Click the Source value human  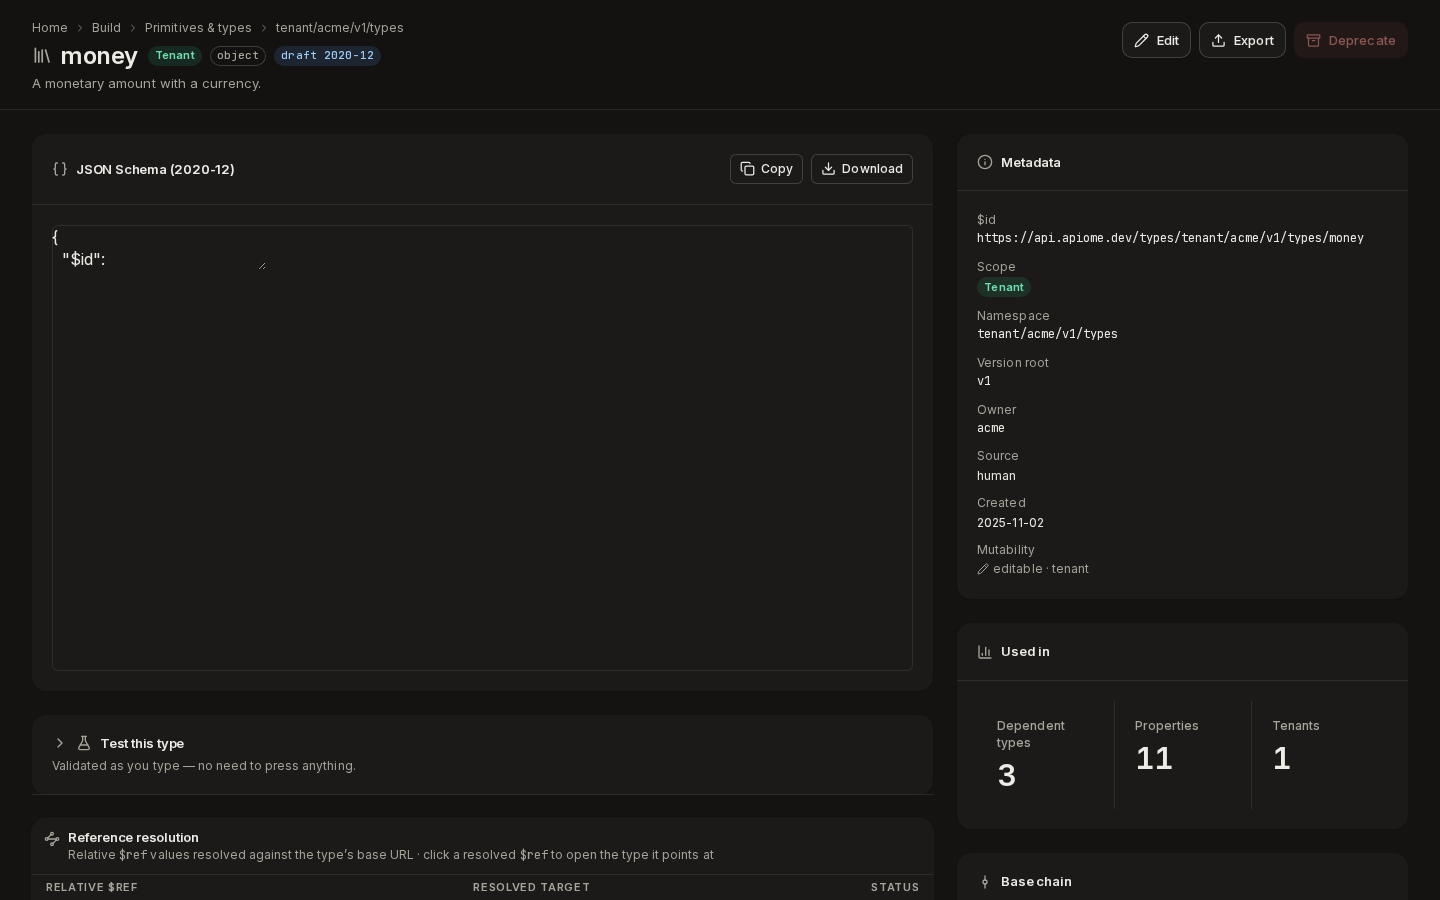[x=996, y=476]
